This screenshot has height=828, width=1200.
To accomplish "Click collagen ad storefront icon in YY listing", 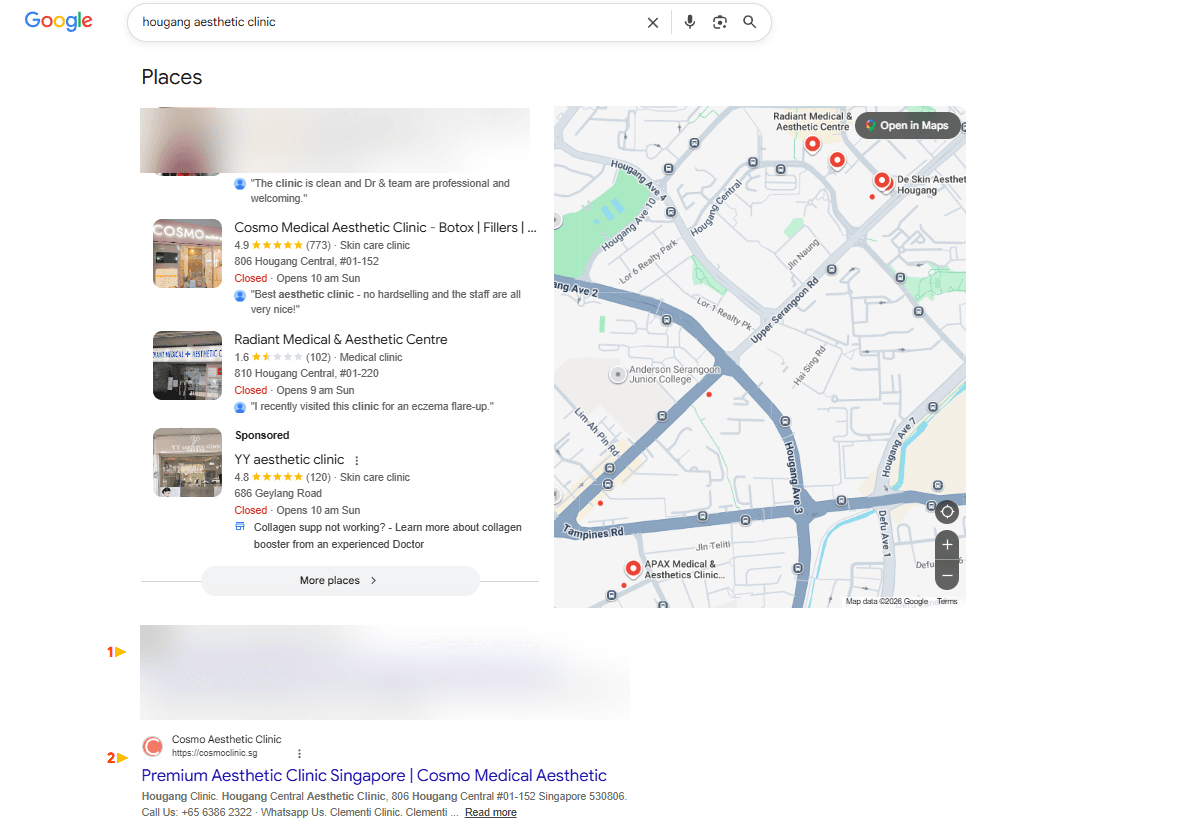I will point(240,527).
